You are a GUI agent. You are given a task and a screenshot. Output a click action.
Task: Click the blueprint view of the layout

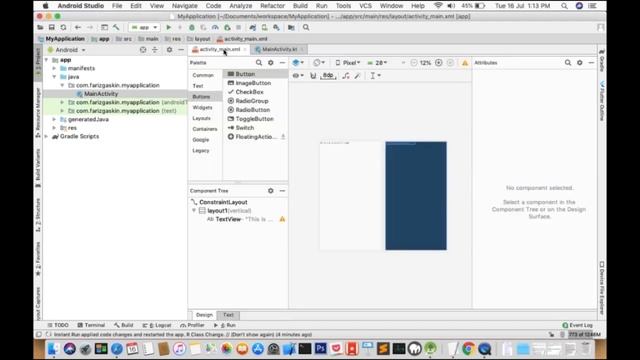pos(416,196)
